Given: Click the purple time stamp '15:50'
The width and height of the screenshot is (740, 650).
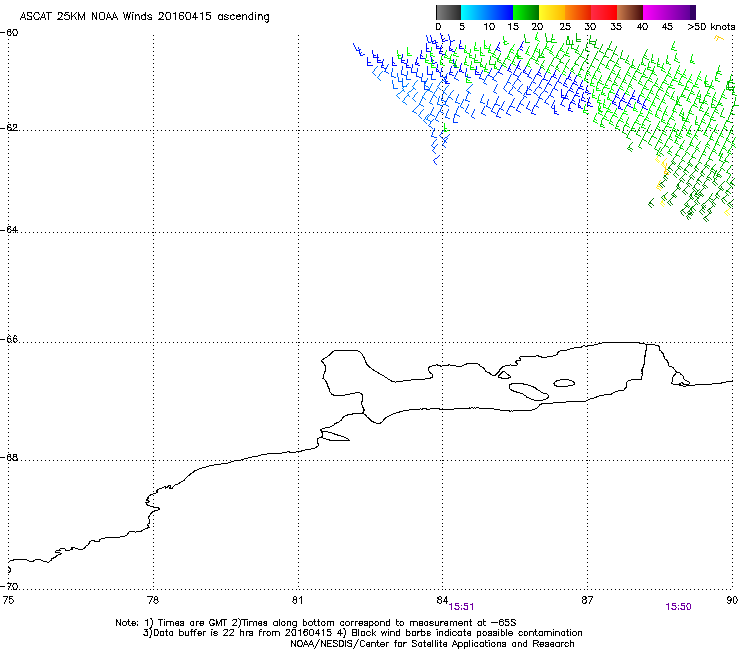Looking at the screenshot, I should [678, 607].
